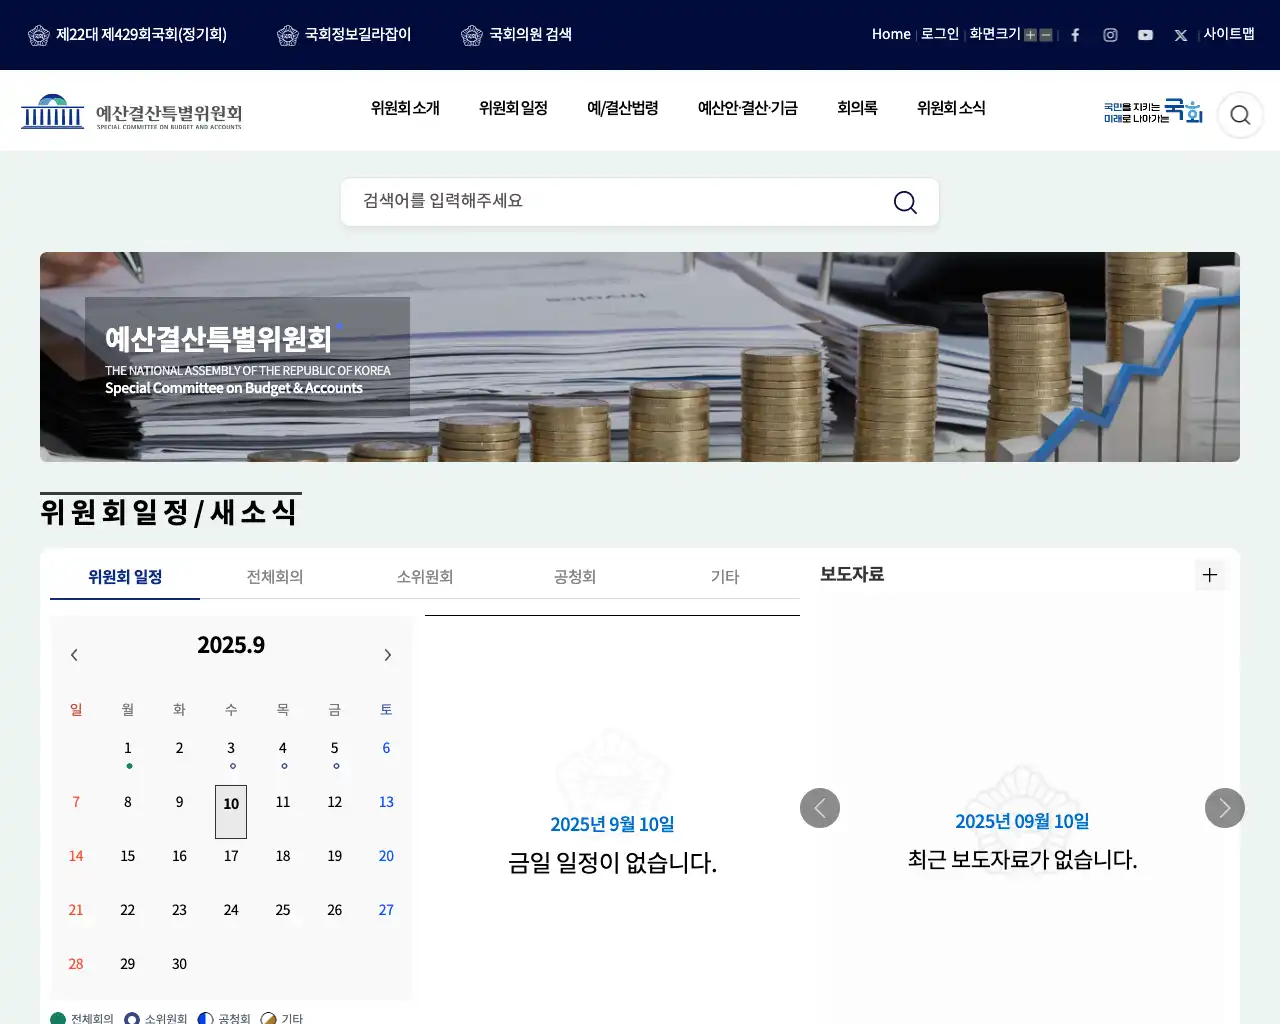This screenshot has width=1280, height=1024.
Task: Open the X (Twitter) icon link
Action: point(1180,35)
